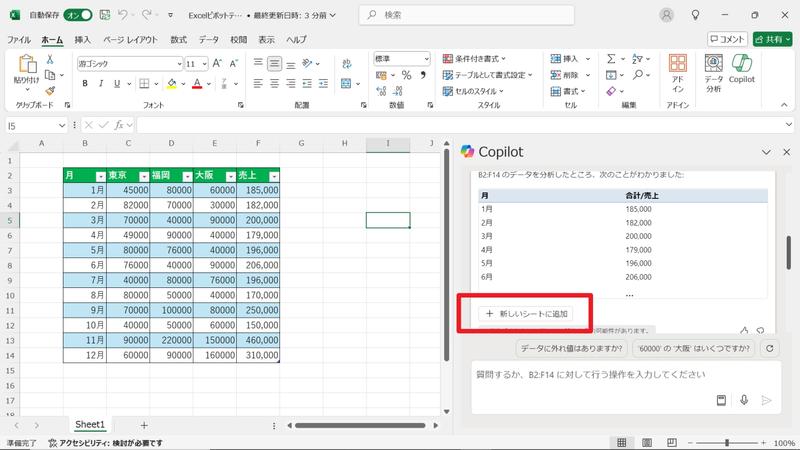The width and height of the screenshot is (800, 450).
Task: Open filter dropdown for 福岡 column
Action: pos(187,176)
